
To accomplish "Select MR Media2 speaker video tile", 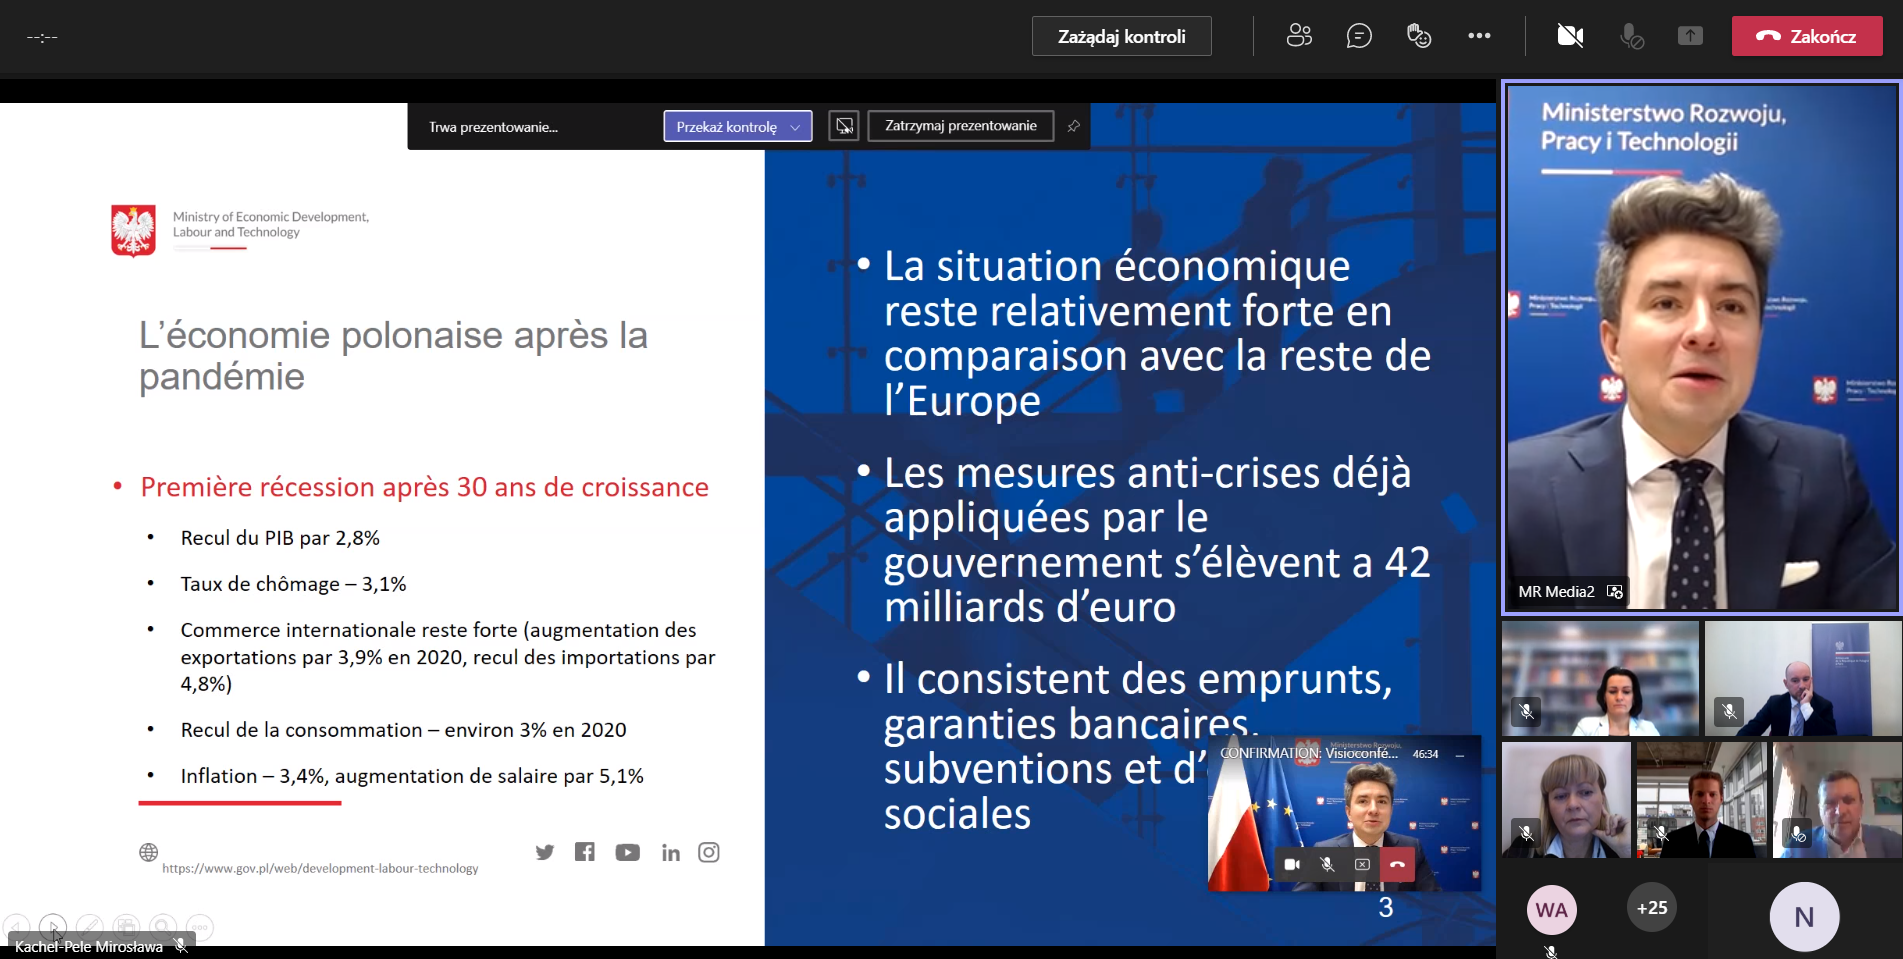I will pos(1701,347).
